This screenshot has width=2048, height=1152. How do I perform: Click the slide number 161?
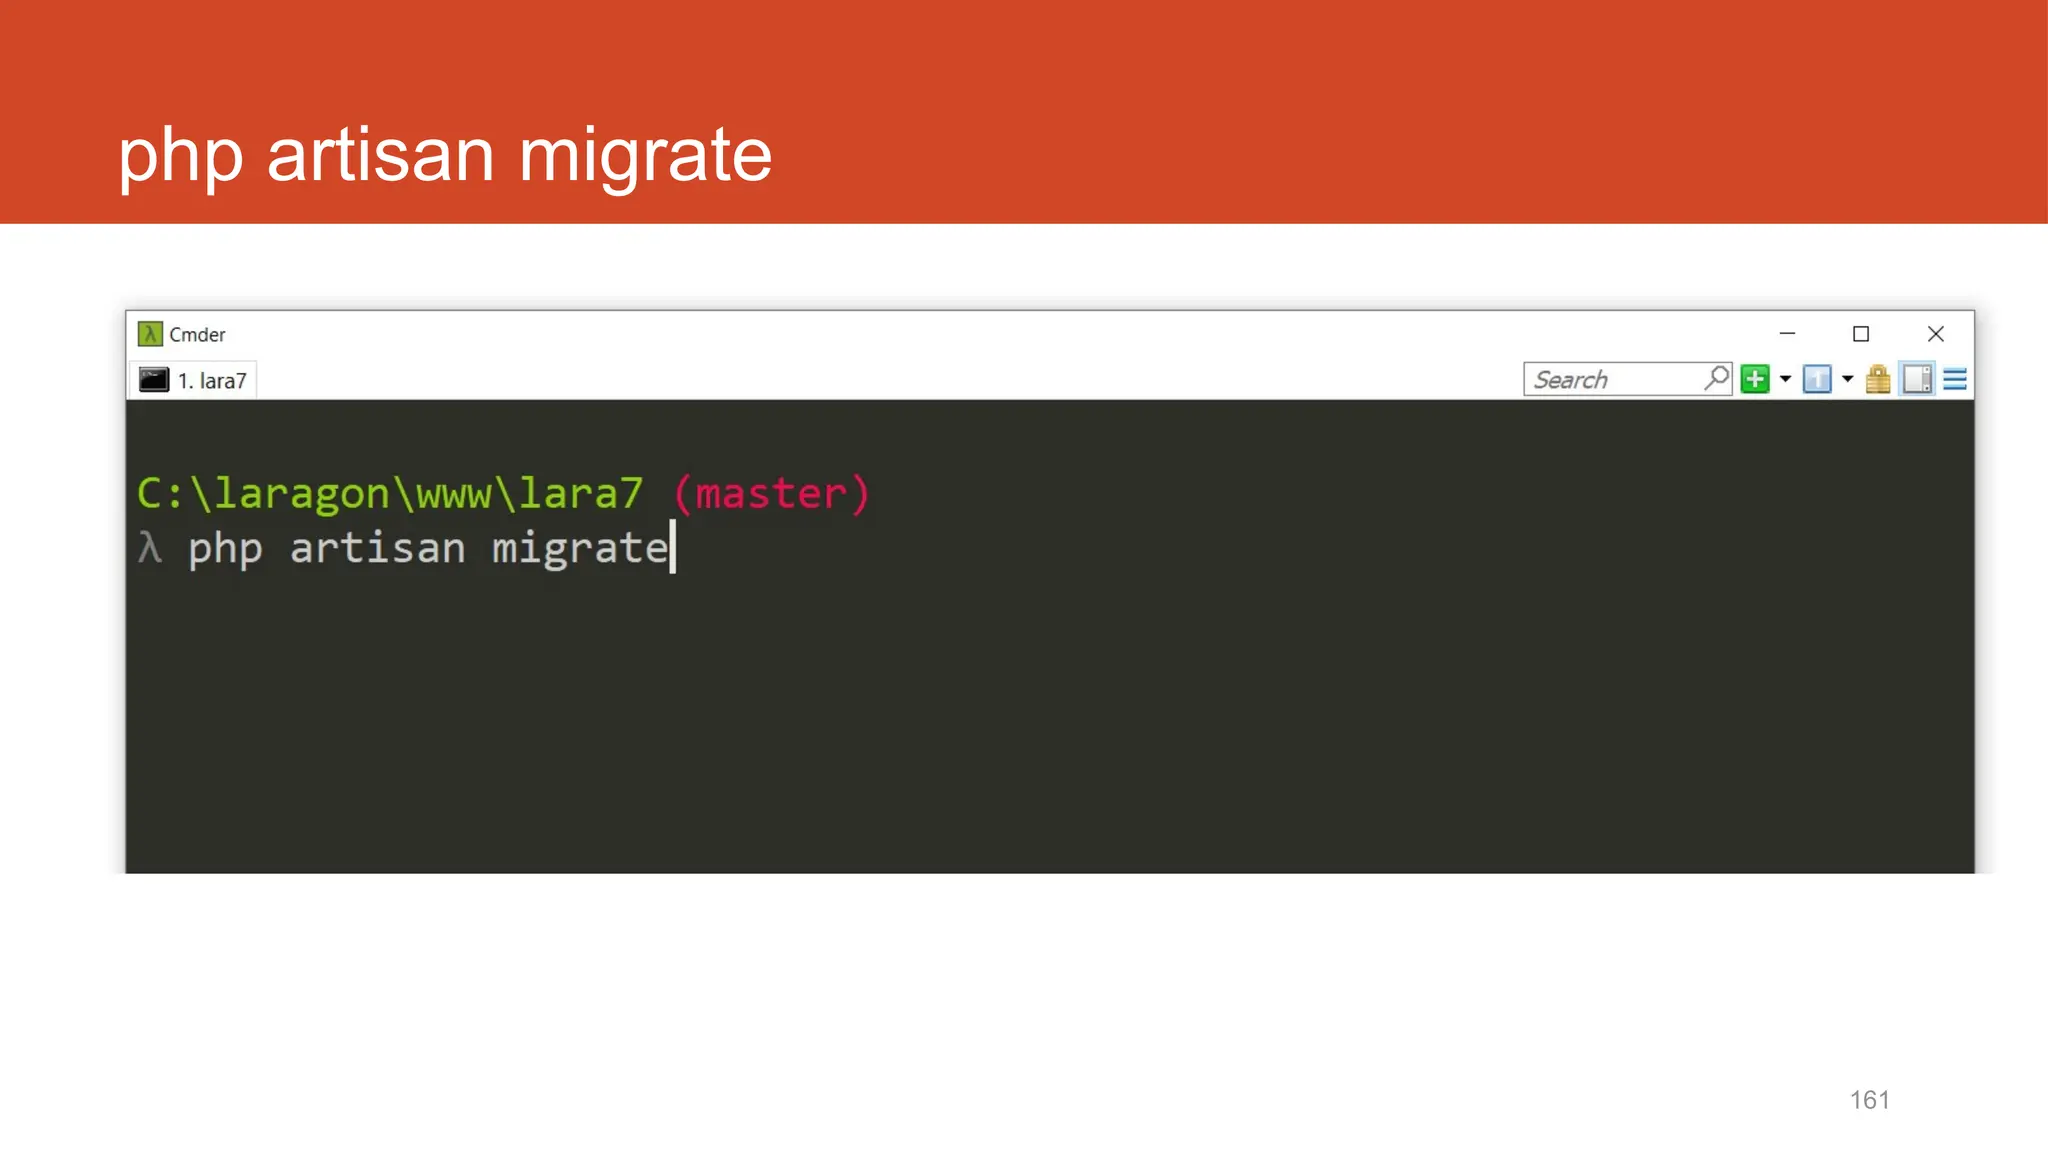point(1869,1100)
